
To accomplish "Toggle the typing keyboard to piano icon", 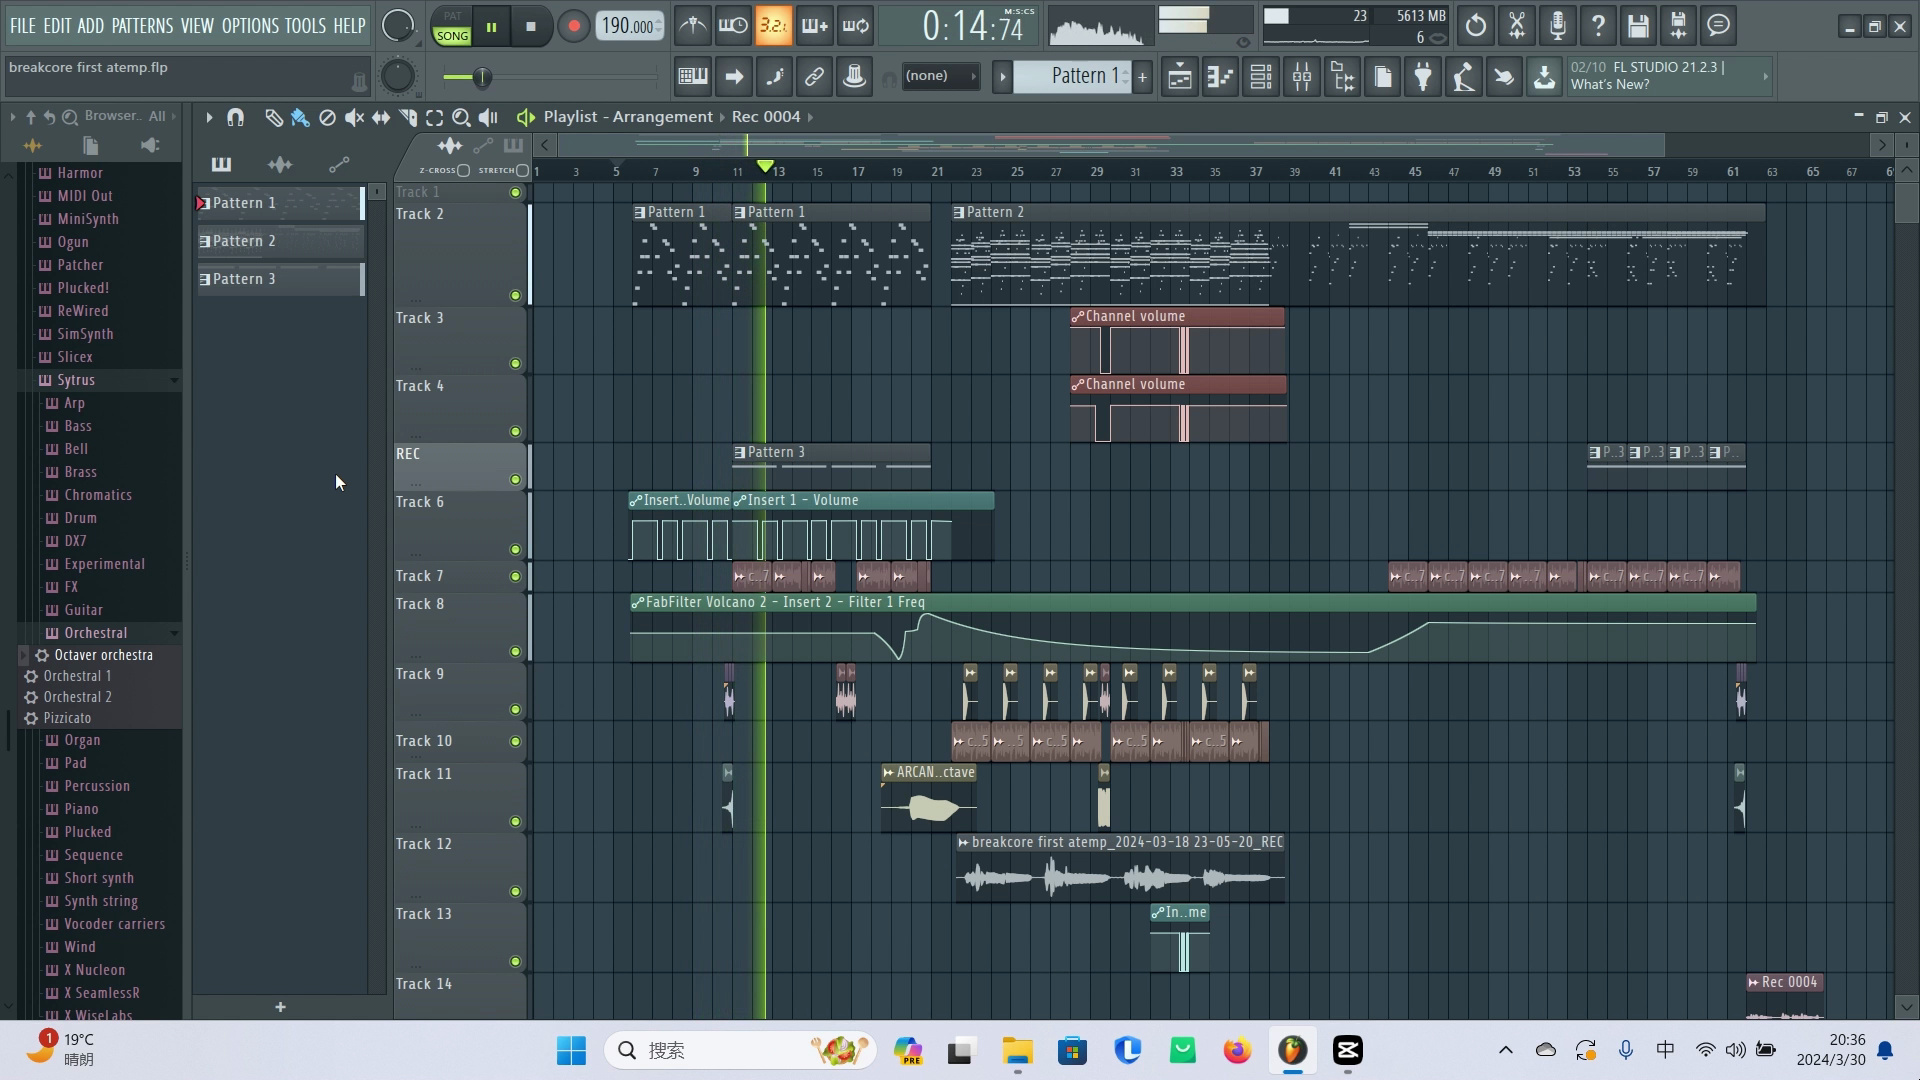I will click(x=692, y=77).
